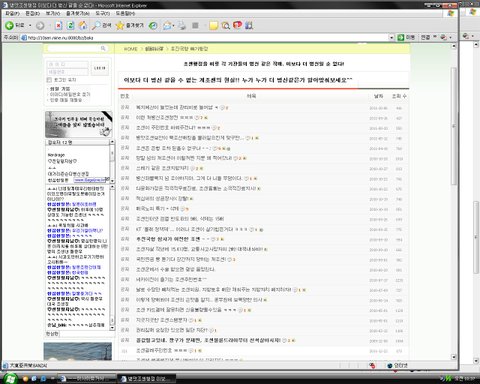The image size is (480, 384).
Task: Expand the Mail button dropdown arrow
Action: [x=173, y=25]
